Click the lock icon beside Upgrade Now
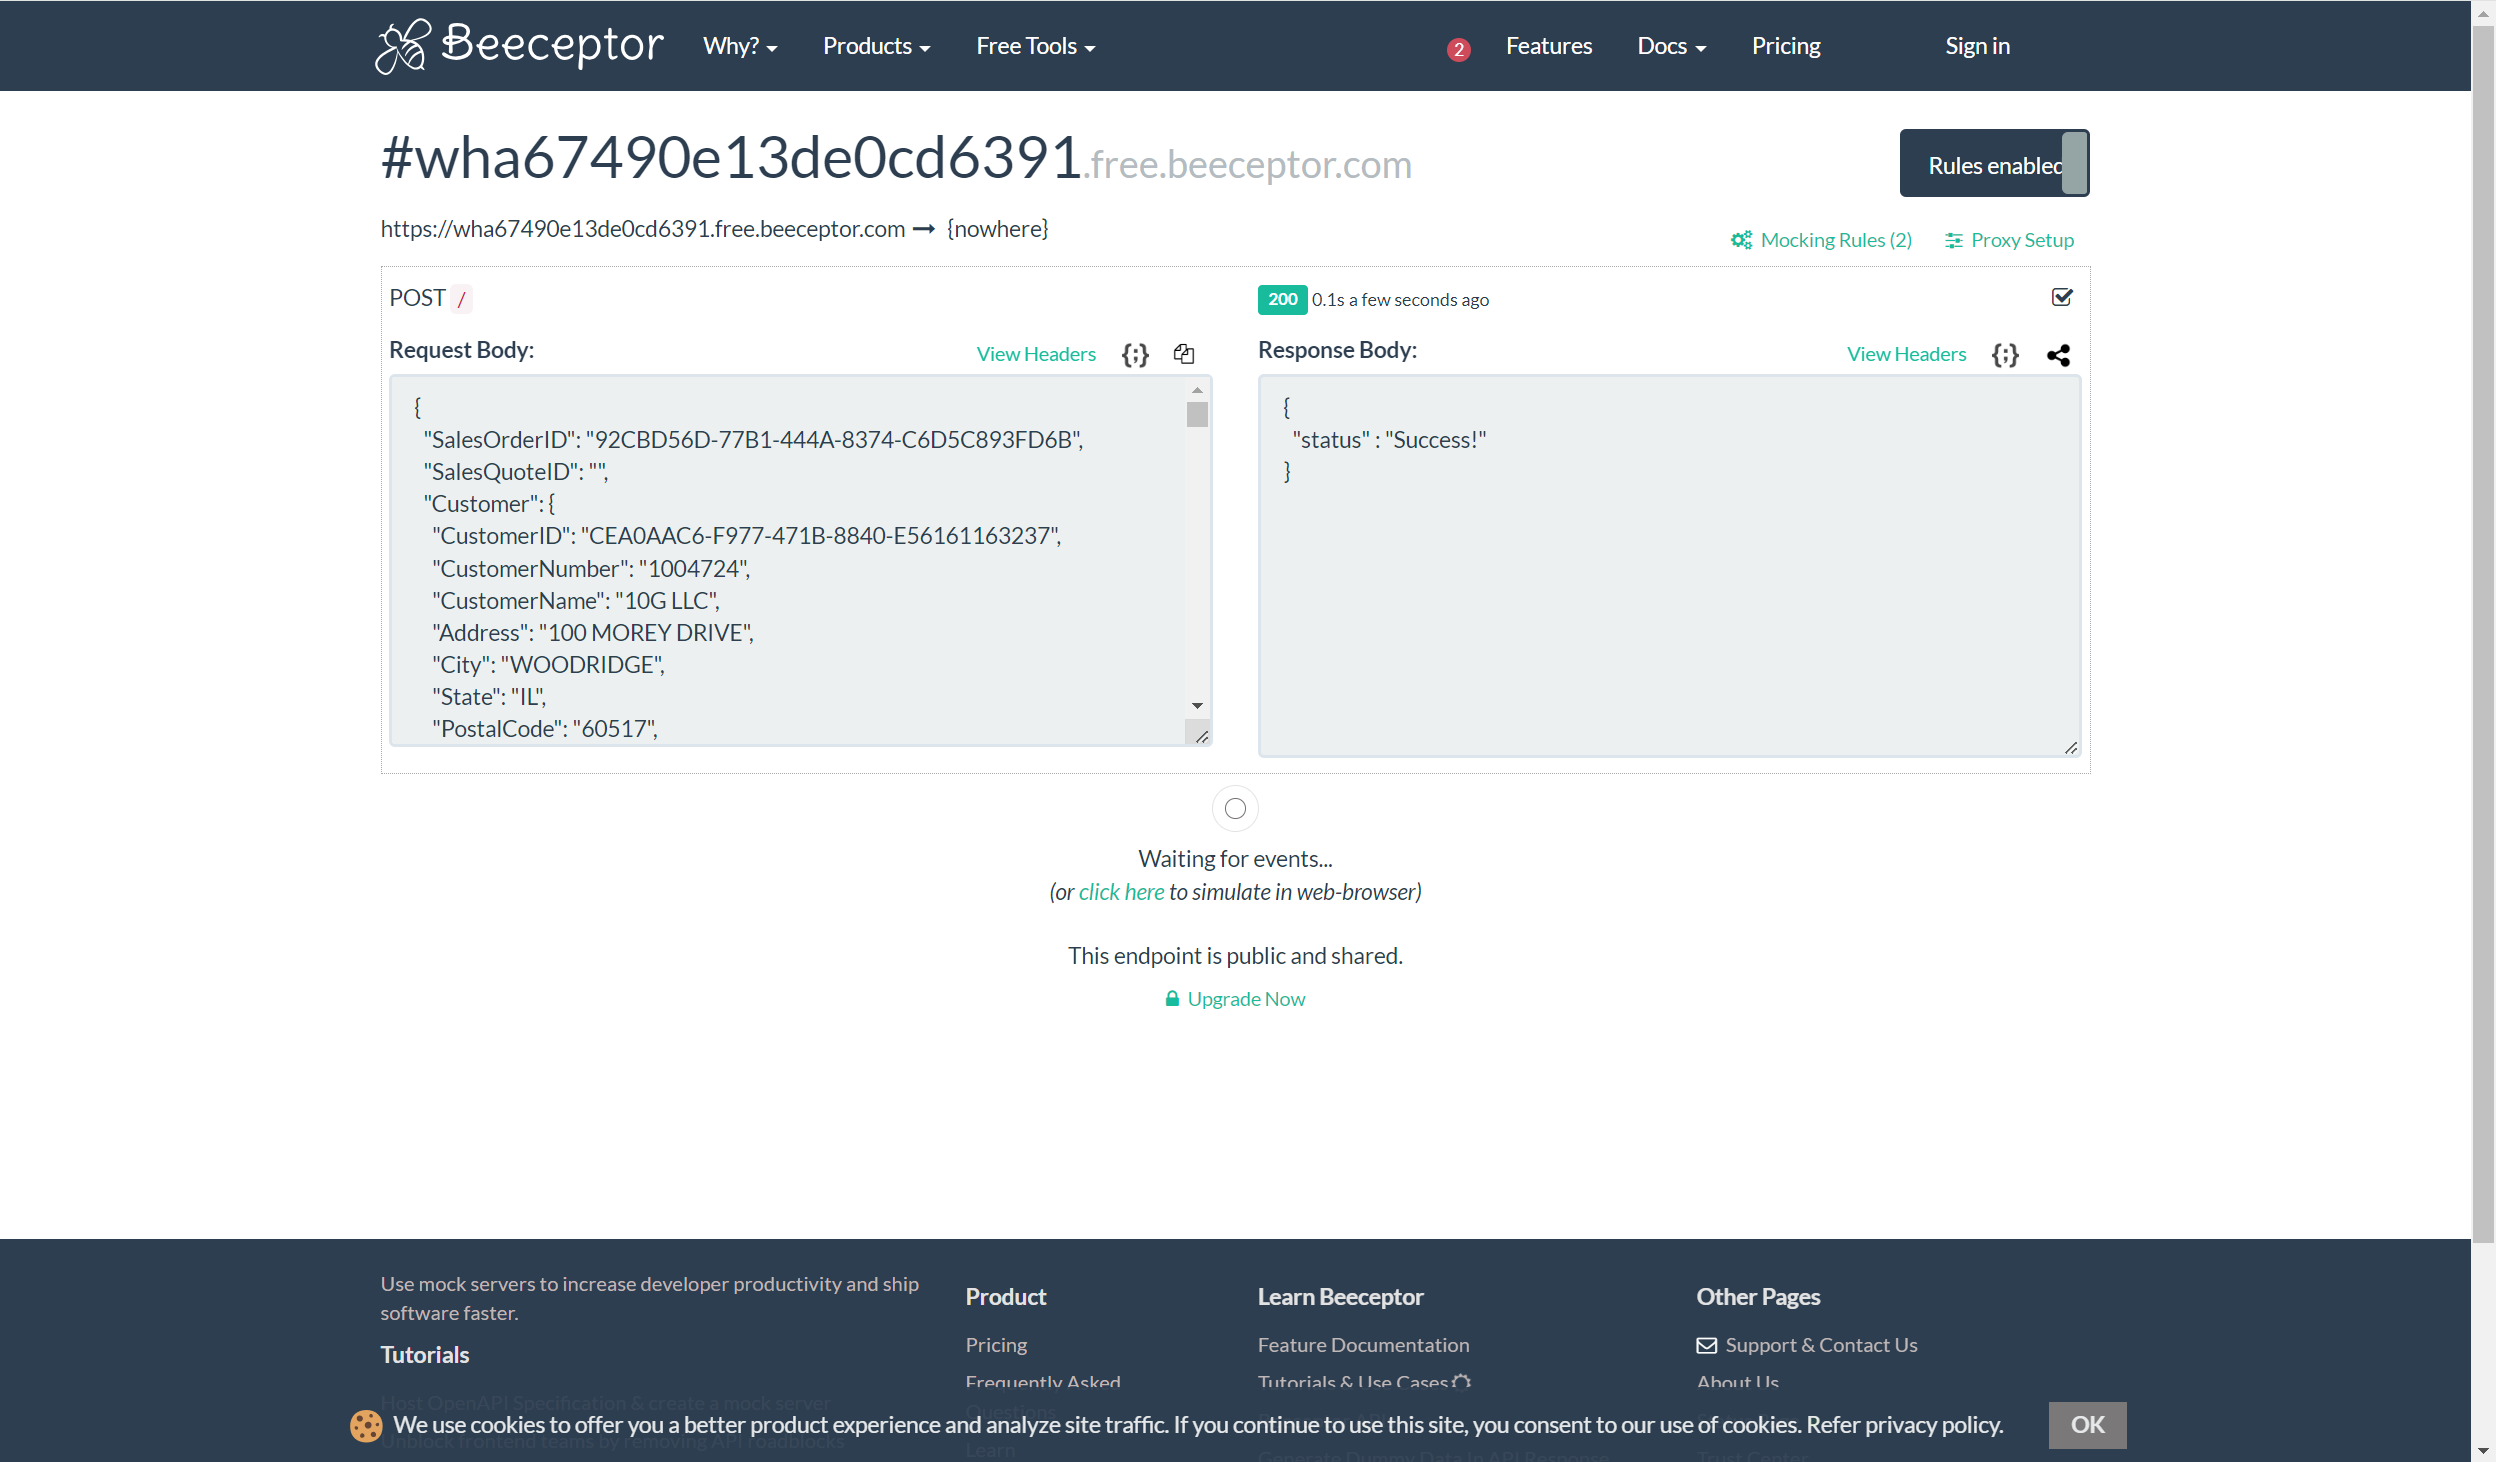Viewport: 2496px width, 1462px height. (x=1172, y=998)
